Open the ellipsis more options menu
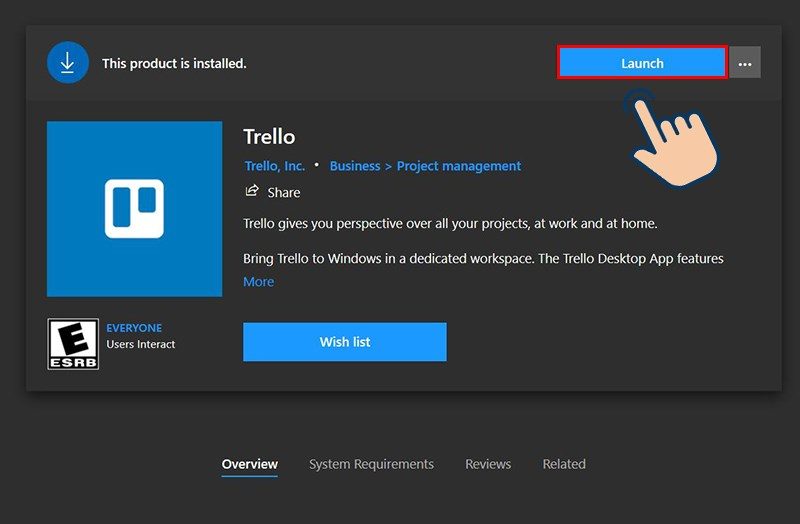Viewport: 800px width, 524px height. [x=745, y=63]
